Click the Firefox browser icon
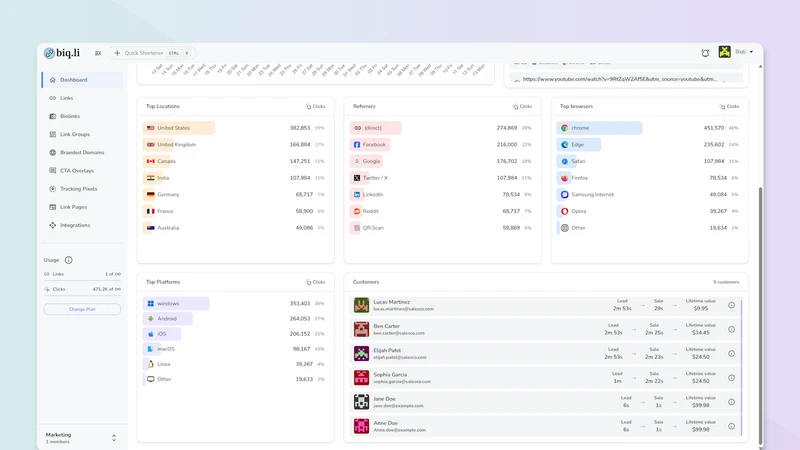 click(x=565, y=178)
